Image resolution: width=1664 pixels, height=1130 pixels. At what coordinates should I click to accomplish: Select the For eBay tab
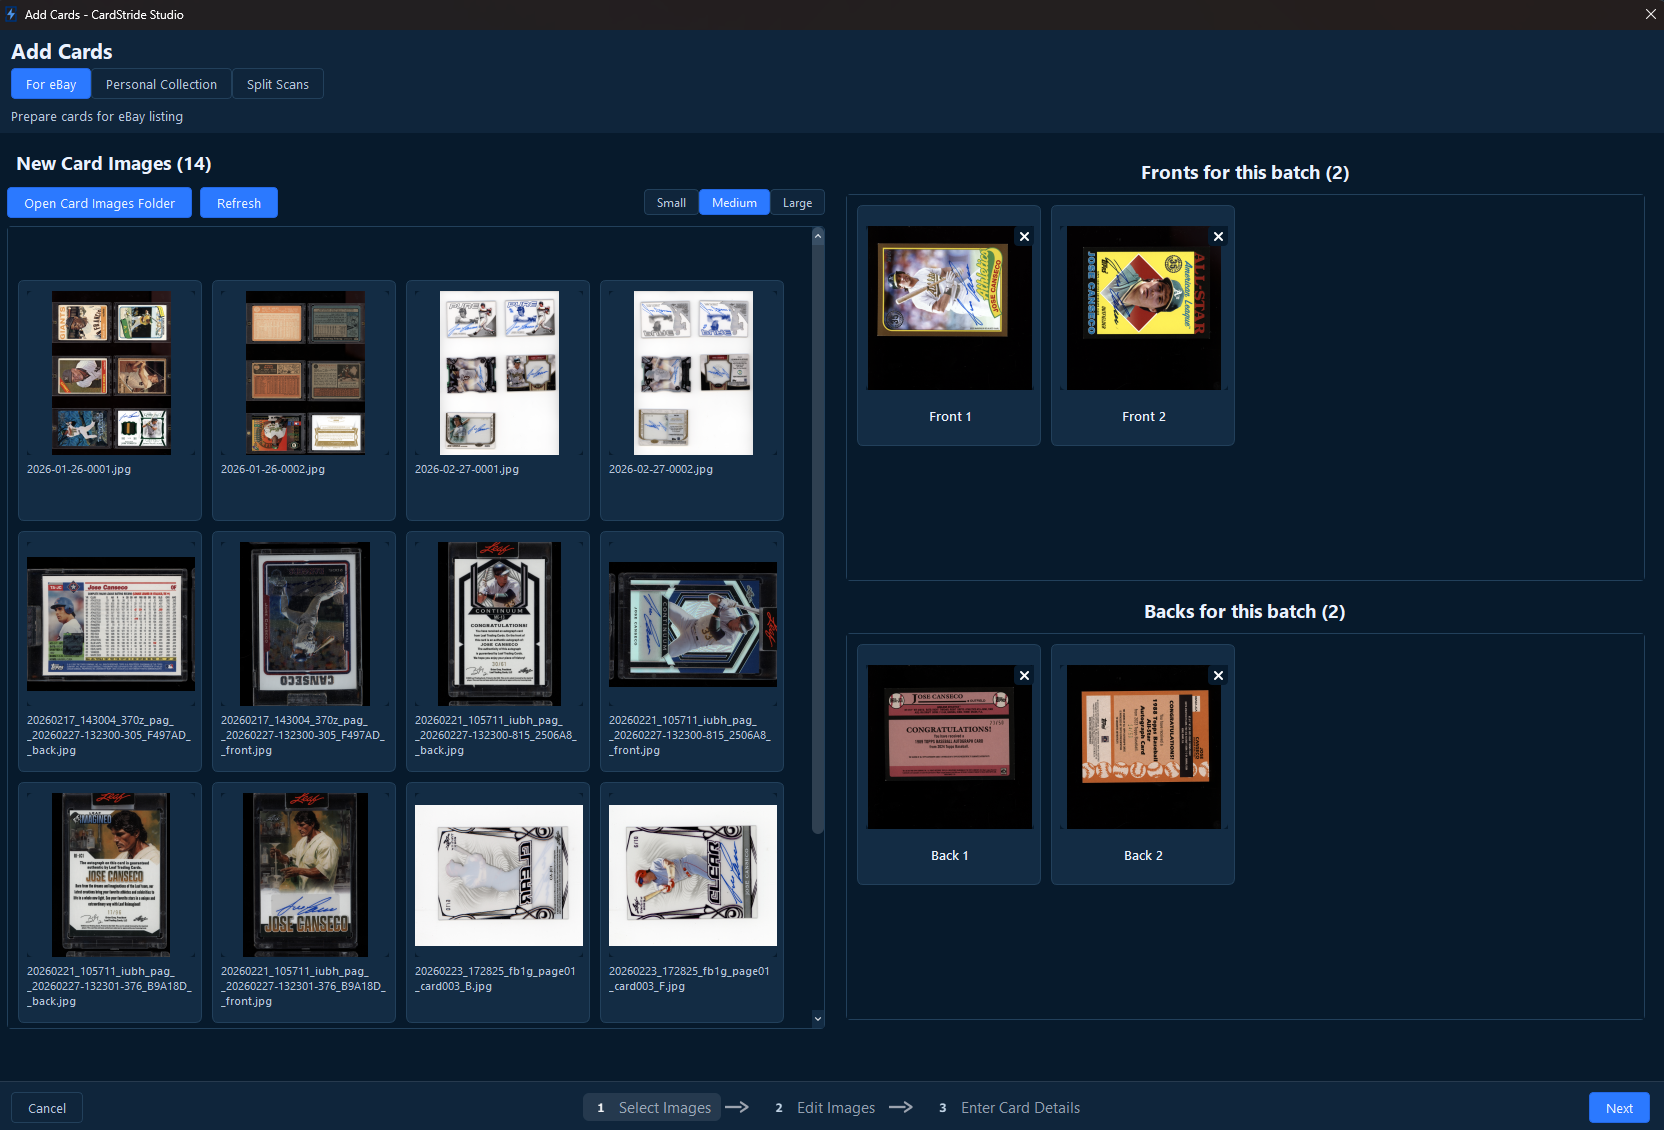[x=51, y=85]
